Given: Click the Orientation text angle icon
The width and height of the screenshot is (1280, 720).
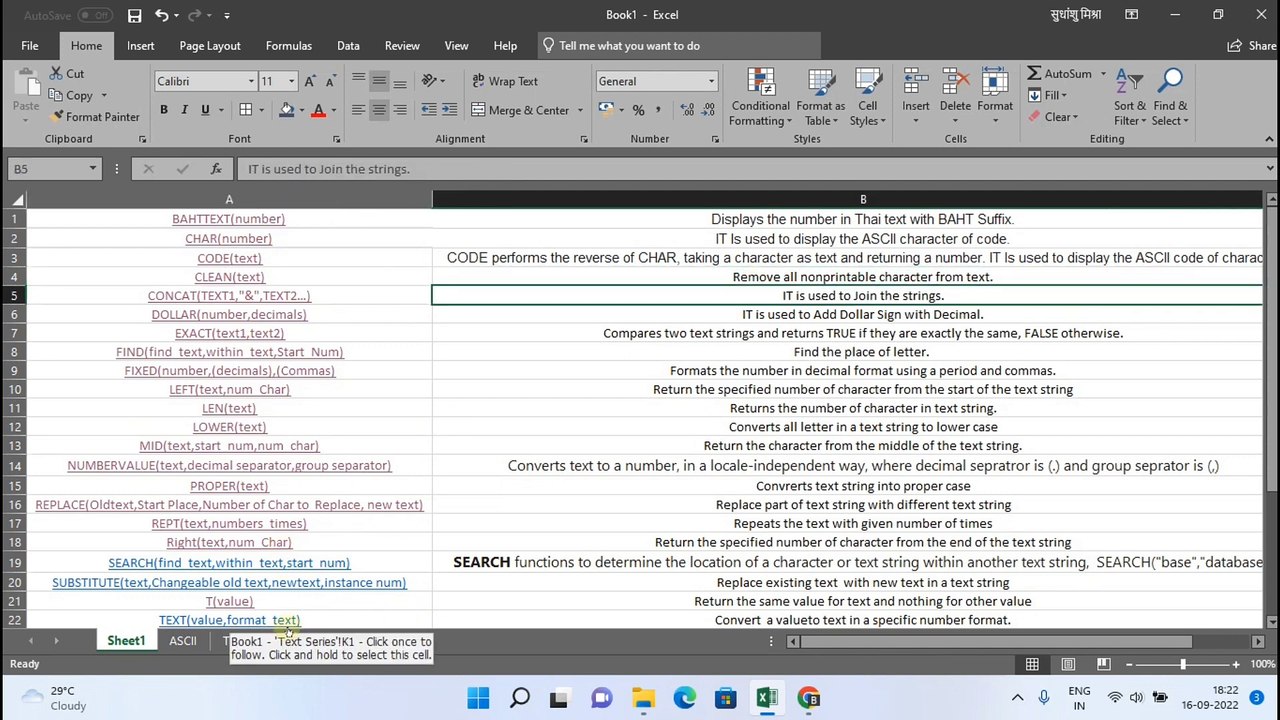Looking at the screenshot, I should (x=430, y=81).
